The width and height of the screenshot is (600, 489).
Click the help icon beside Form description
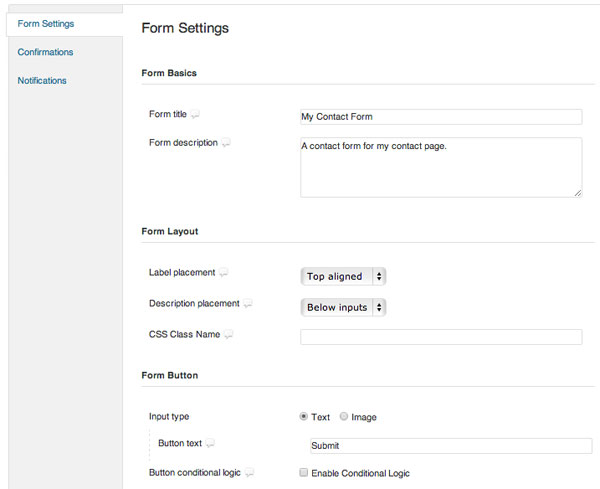click(x=226, y=143)
